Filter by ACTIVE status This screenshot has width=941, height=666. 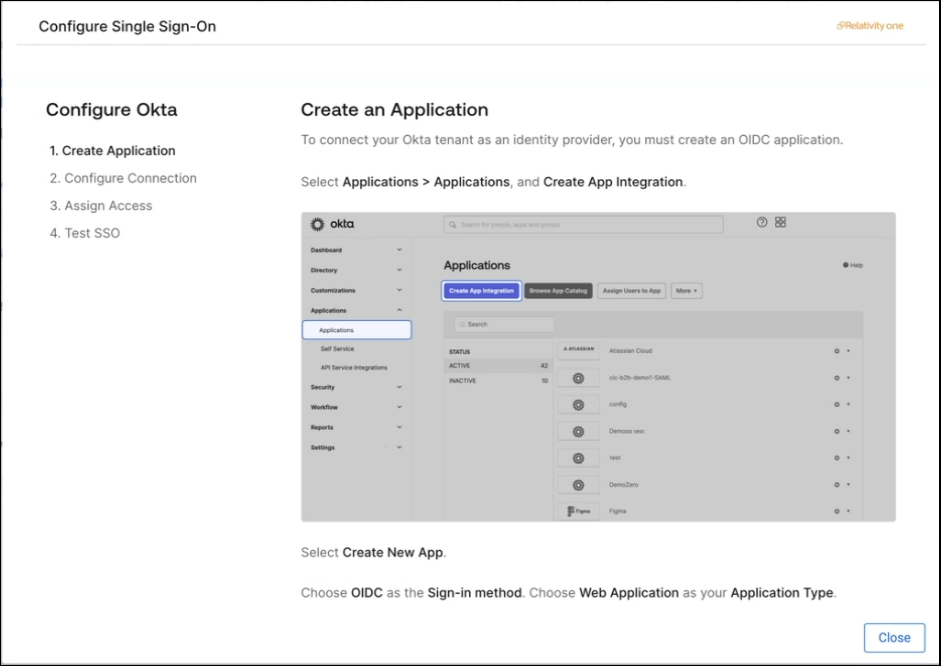point(498,365)
